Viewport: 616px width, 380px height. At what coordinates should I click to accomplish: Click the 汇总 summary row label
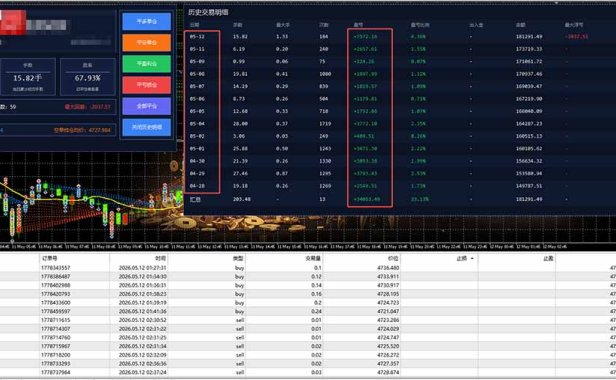point(195,199)
